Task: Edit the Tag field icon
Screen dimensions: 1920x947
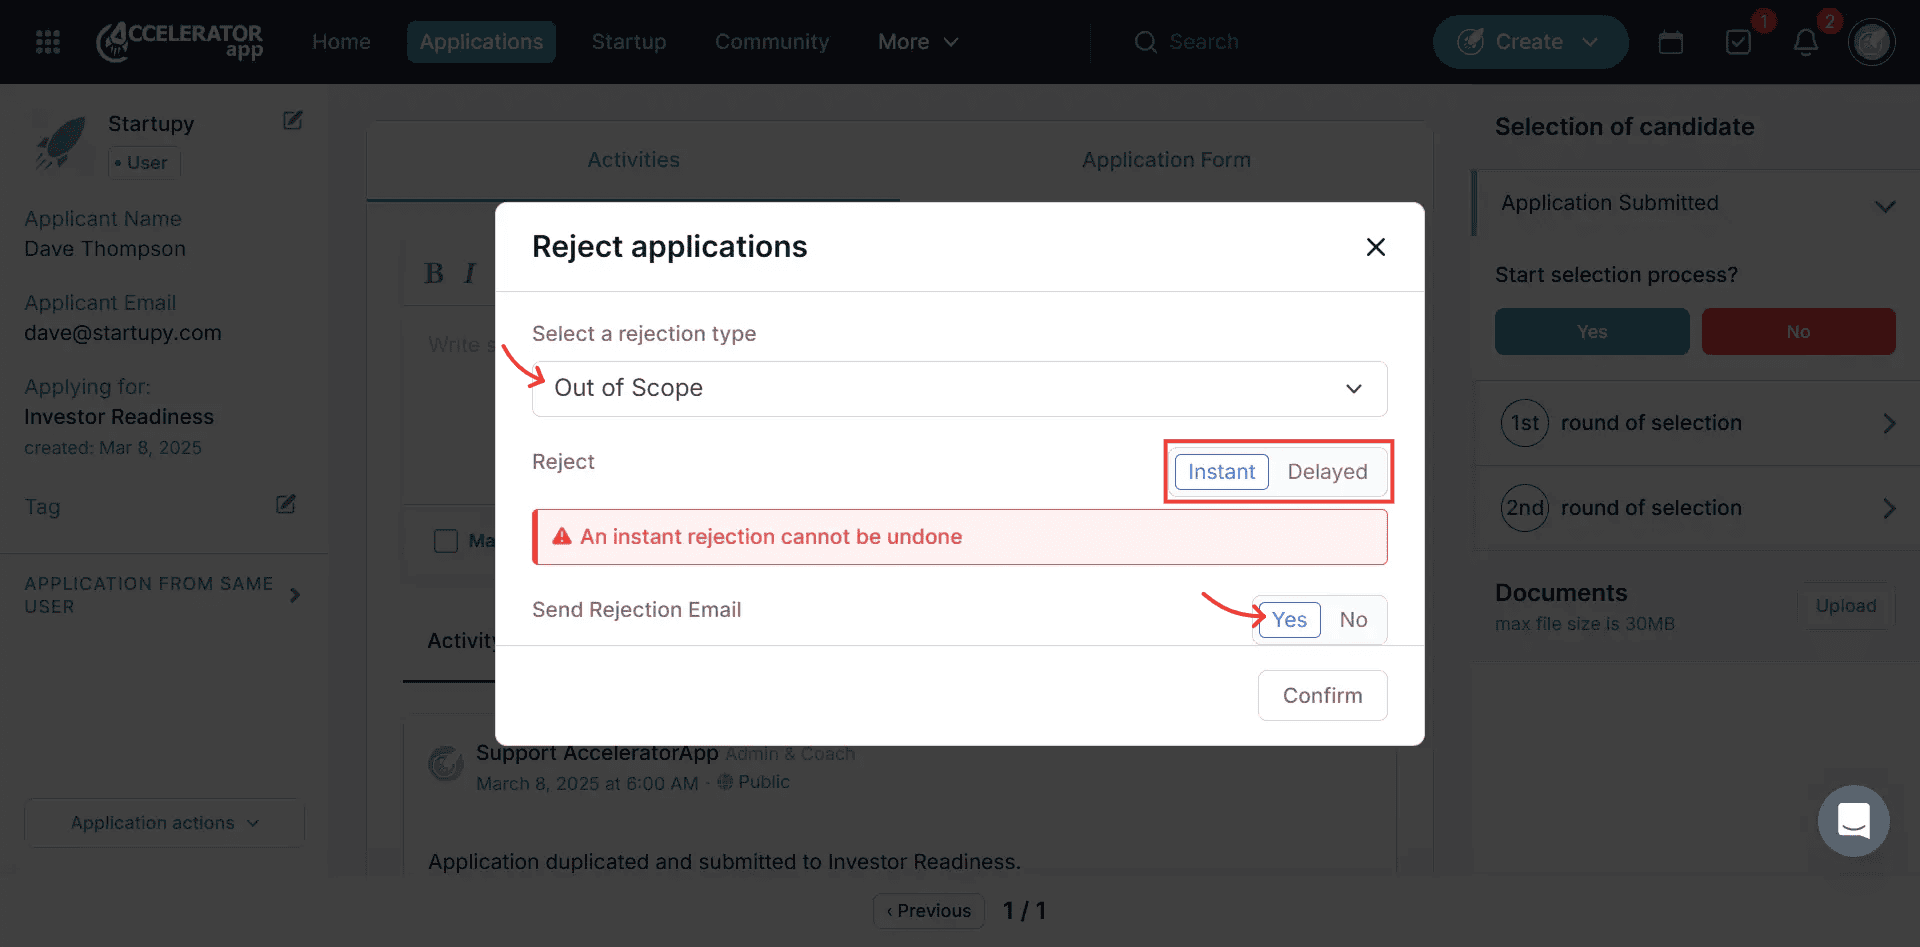Action: pos(286,504)
